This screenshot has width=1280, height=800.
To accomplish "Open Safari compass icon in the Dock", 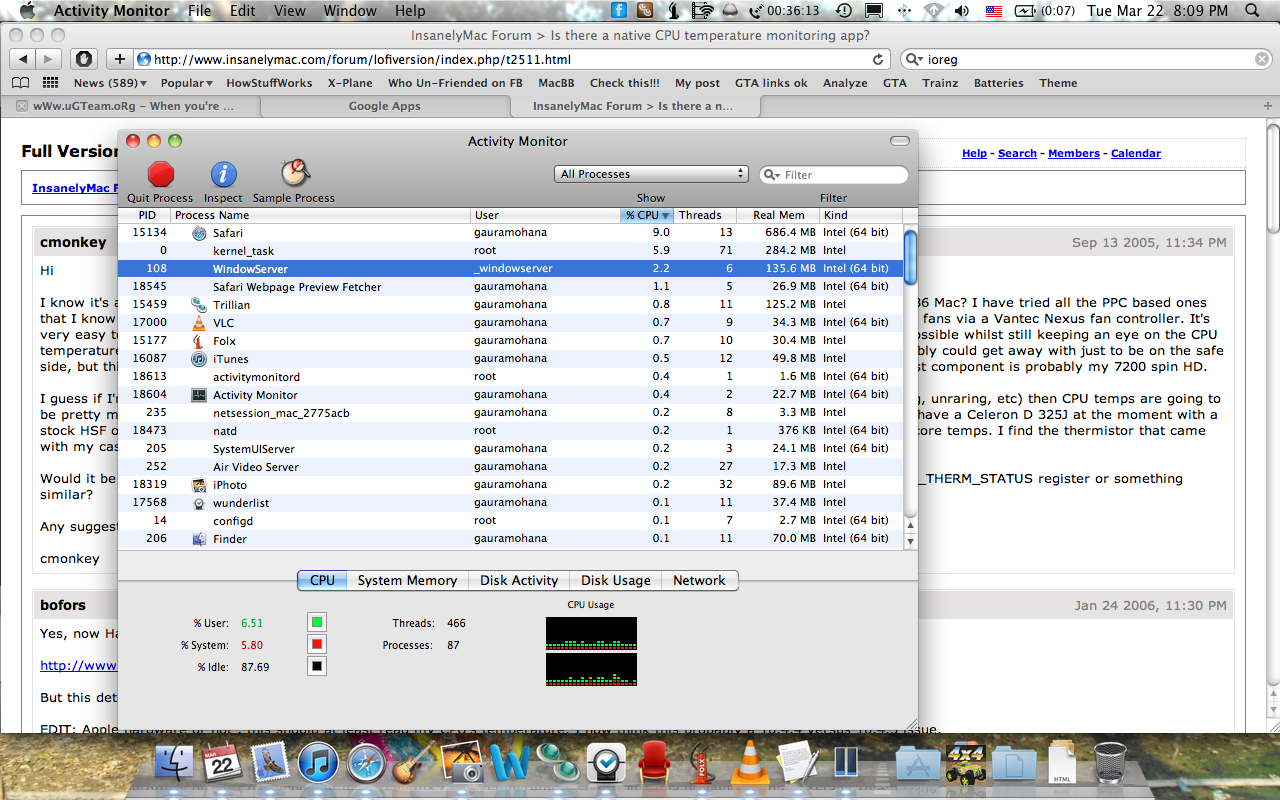I will tap(366, 764).
